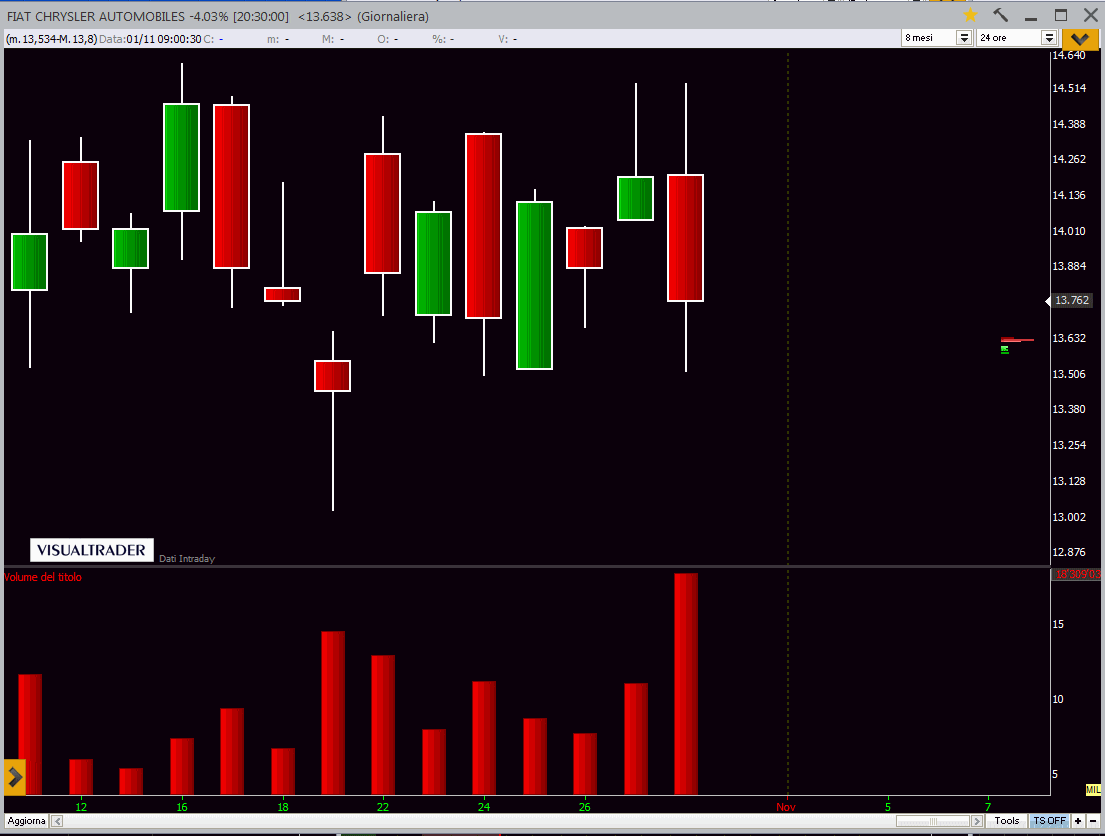Click the scroll right arrow near Tools
Viewport: 1105px width, 836px height.
point(977,821)
